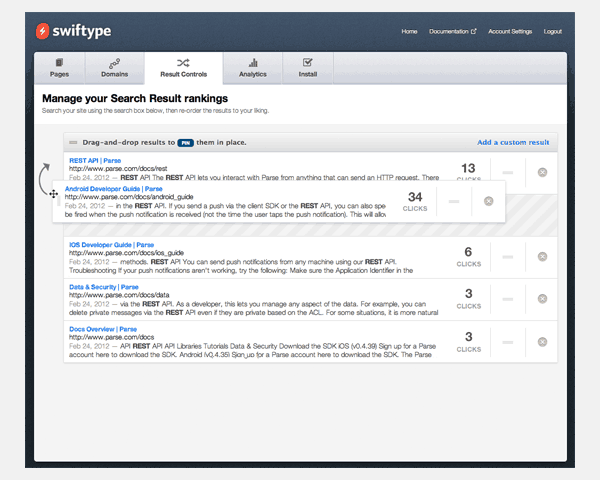
Task: Click the move handle beside Android Developer Guide
Action: pyautogui.click(x=53, y=194)
